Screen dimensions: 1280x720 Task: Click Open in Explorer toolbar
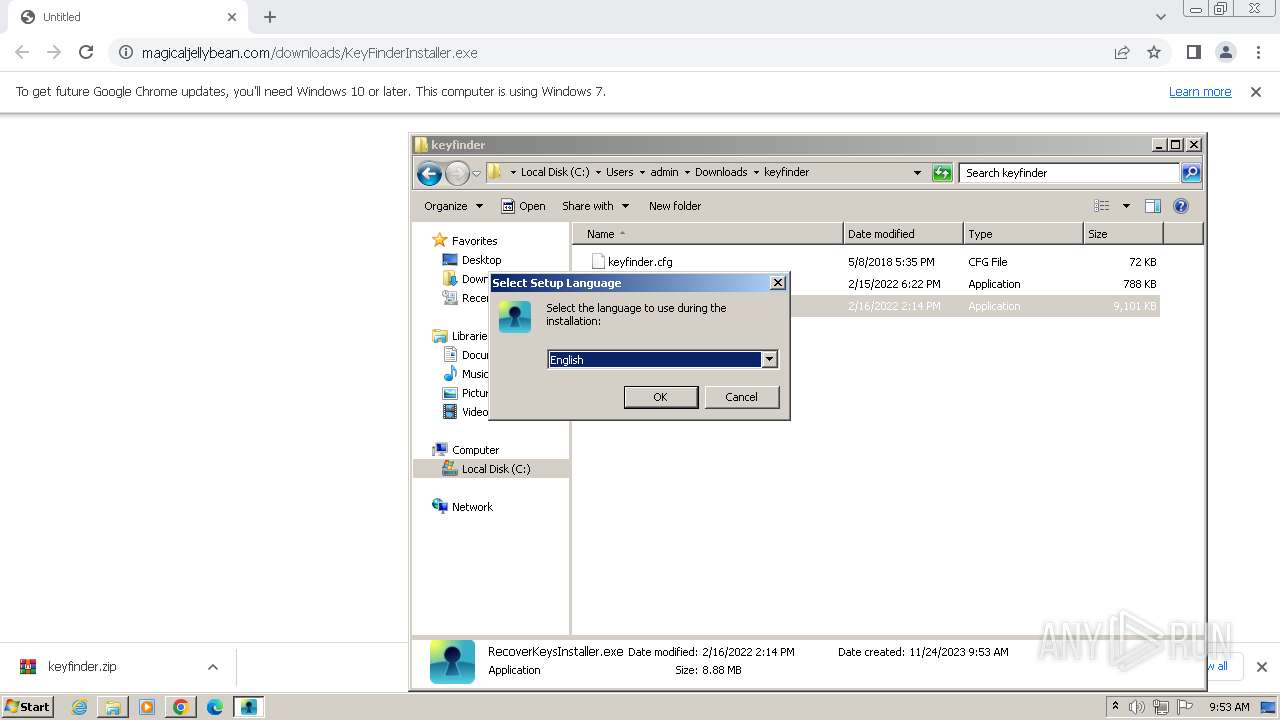coord(523,206)
